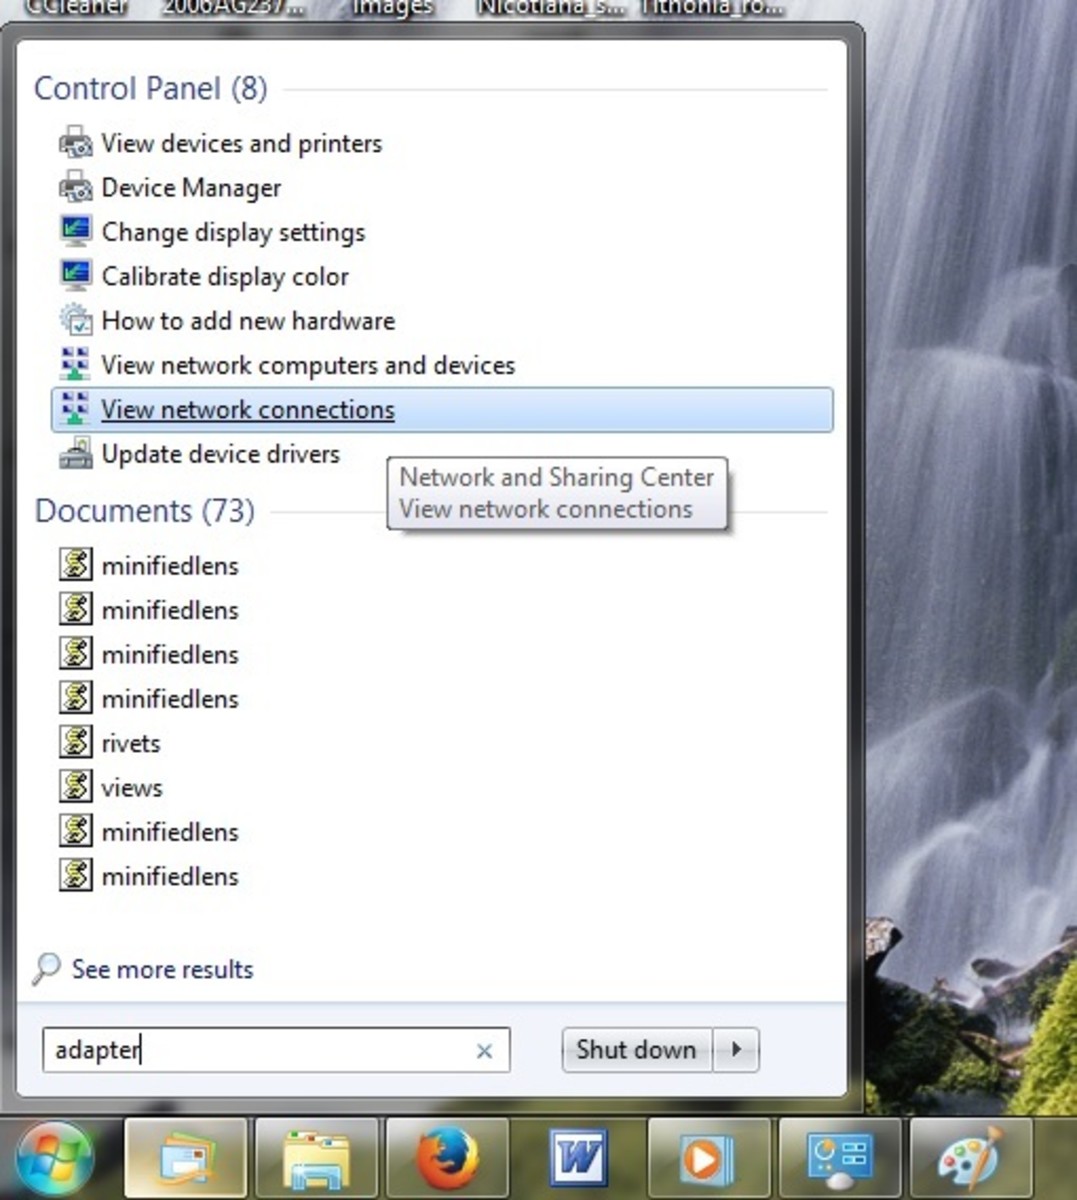Click the Shut down button
Screen dimensions: 1077x1200
(635, 1050)
